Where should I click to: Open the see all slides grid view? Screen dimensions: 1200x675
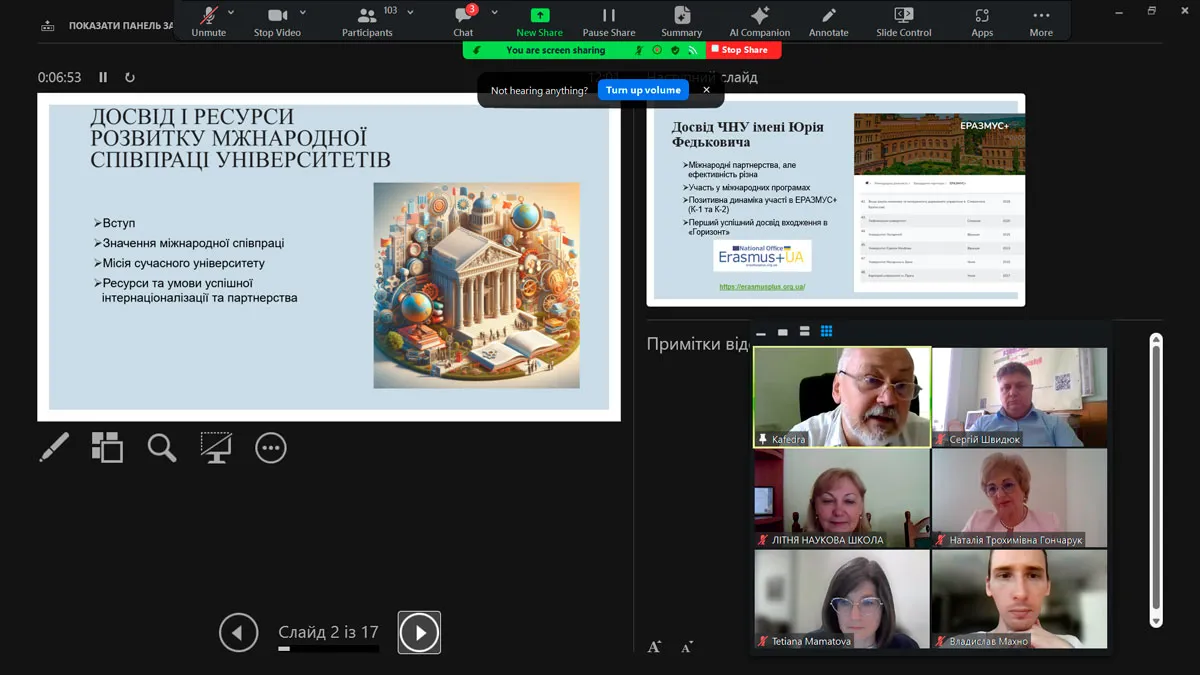[x=107, y=447]
